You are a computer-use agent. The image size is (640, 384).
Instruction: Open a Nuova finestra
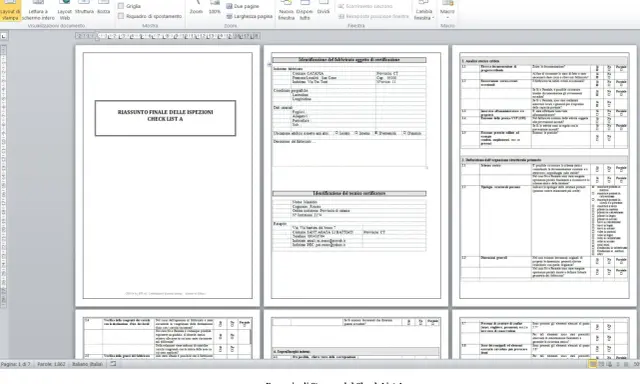point(286,10)
